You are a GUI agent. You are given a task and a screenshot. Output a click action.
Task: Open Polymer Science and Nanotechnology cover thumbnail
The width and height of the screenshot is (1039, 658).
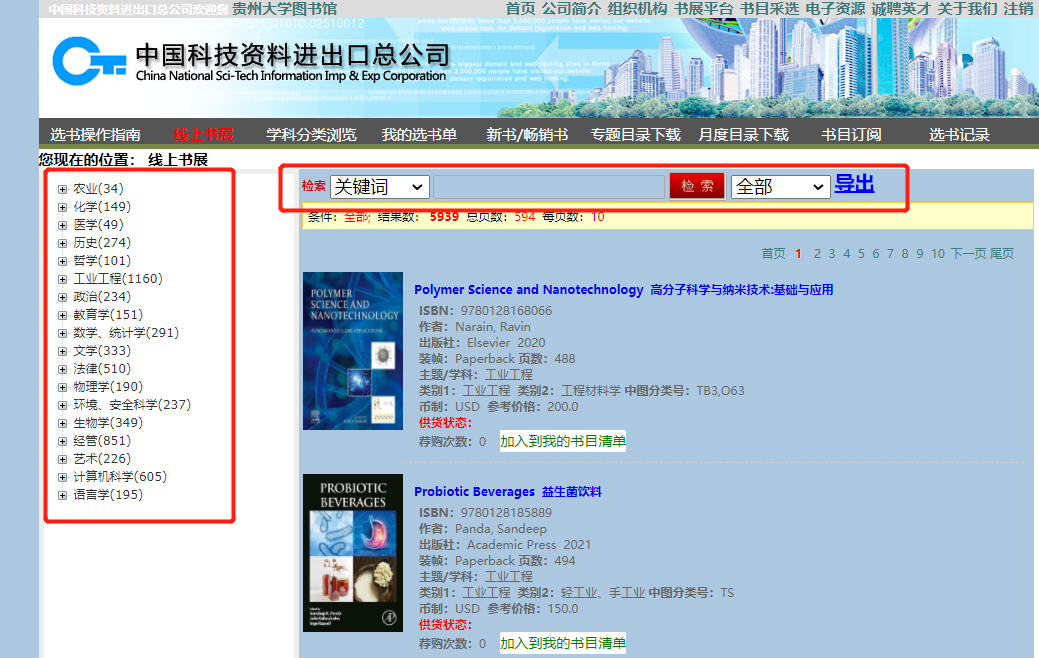352,351
